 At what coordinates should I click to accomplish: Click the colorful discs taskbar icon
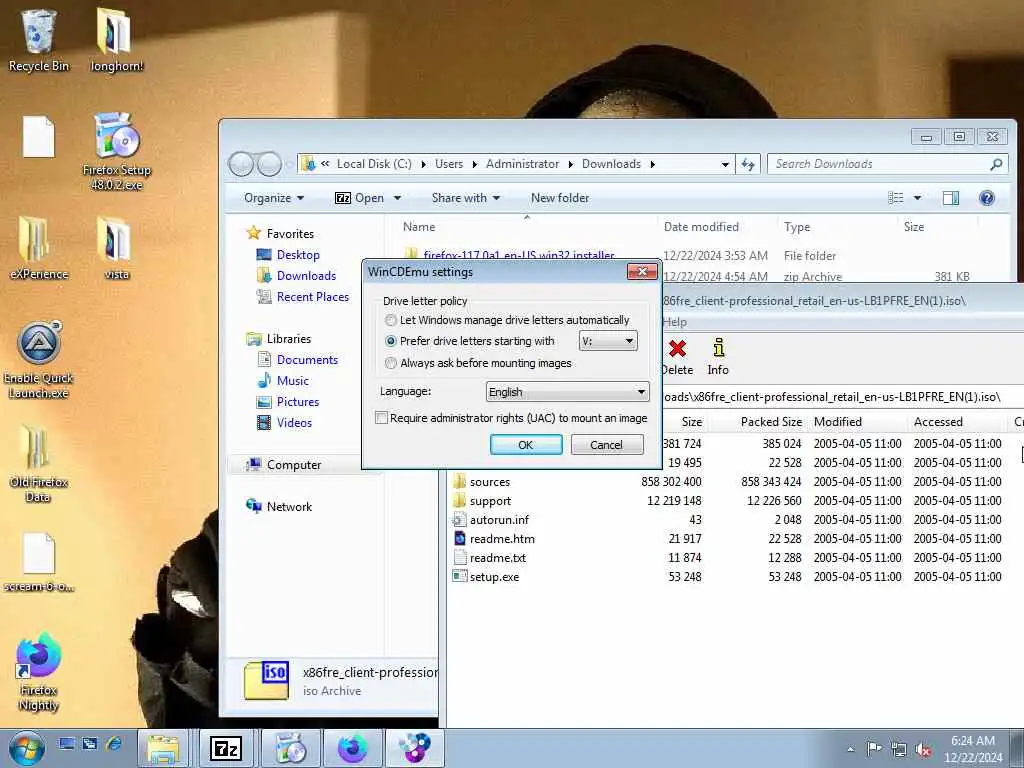click(415, 749)
